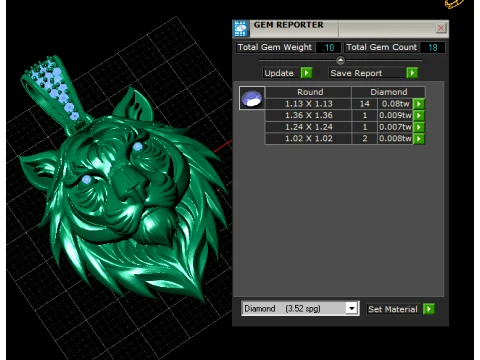
Task: Apply material with the green Set Material arrow
Action: pos(429,309)
